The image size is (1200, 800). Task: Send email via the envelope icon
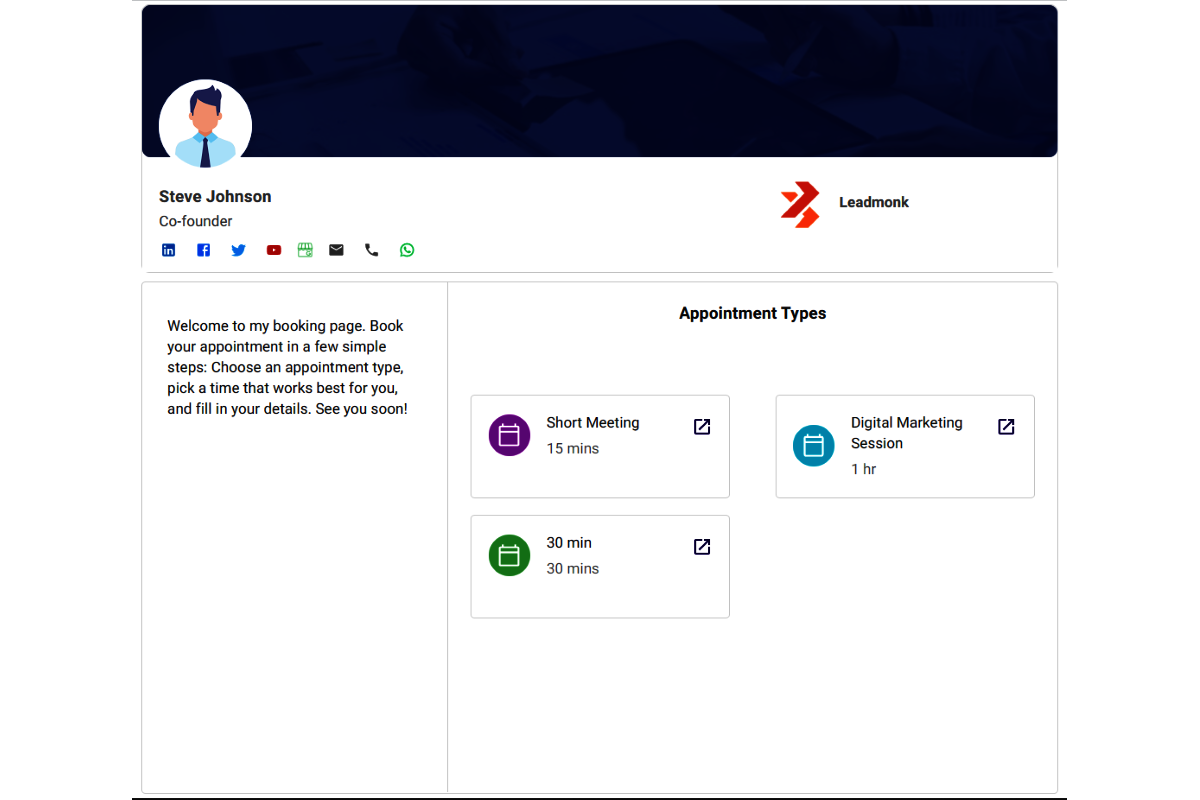point(336,250)
